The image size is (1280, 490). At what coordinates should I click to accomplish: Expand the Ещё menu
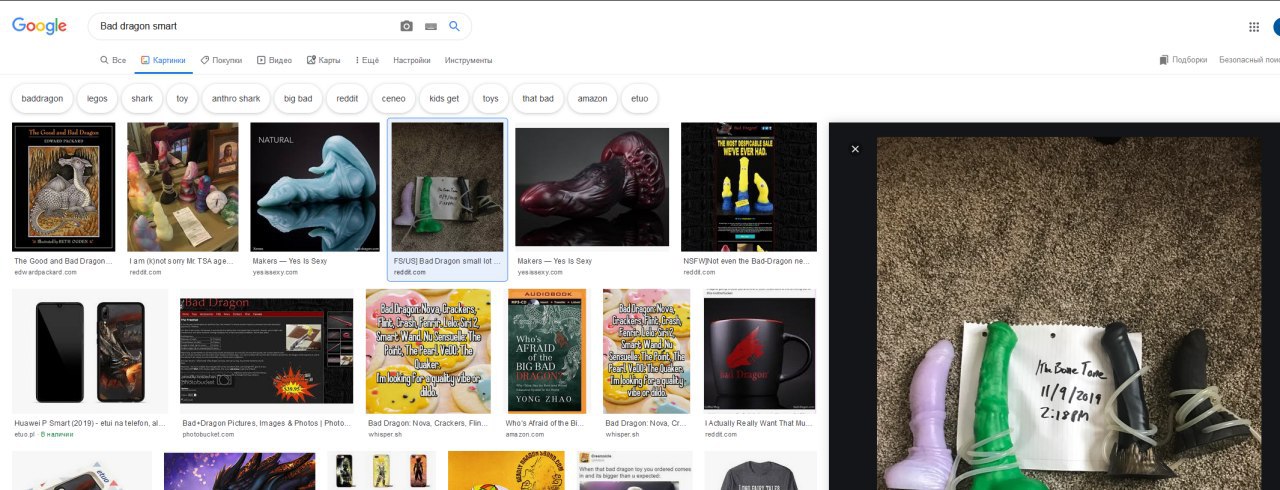(366, 60)
